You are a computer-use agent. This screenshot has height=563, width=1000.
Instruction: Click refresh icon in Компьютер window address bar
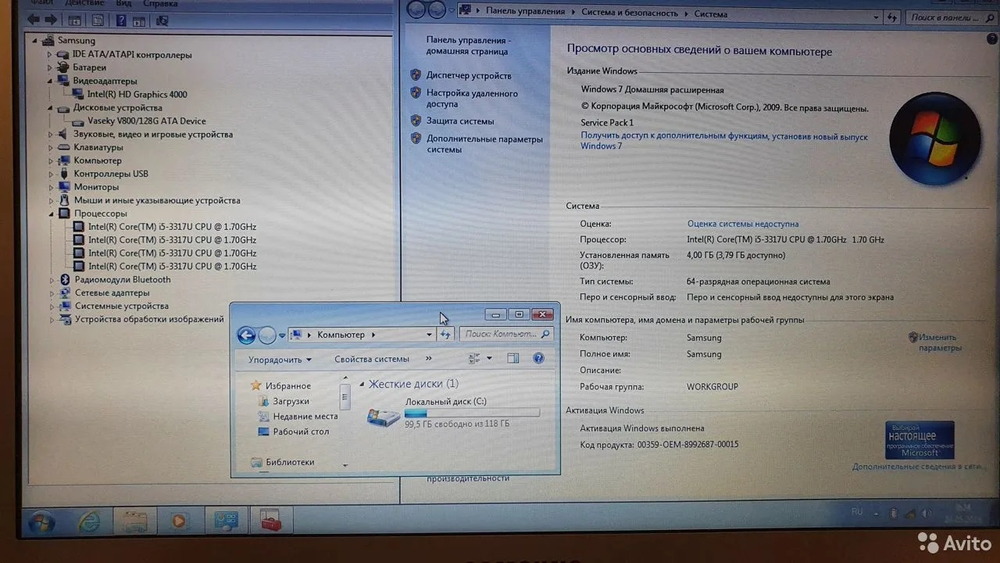tap(445, 334)
